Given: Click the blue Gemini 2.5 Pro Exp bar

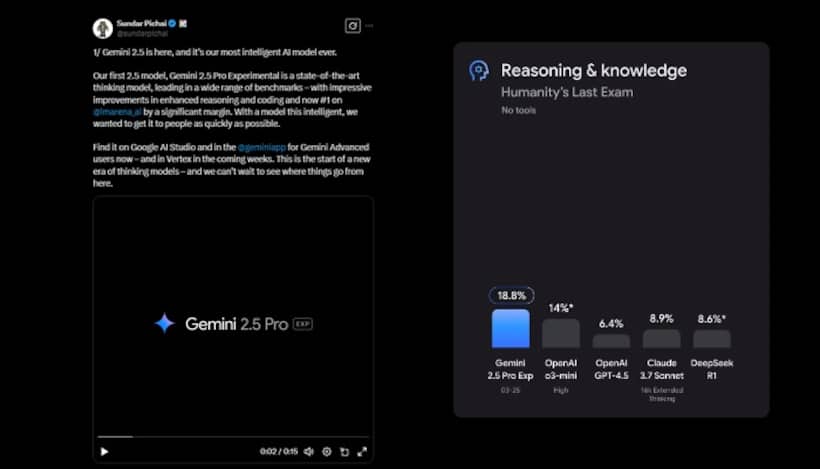Looking at the screenshot, I should pyautogui.click(x=510, y=329).
